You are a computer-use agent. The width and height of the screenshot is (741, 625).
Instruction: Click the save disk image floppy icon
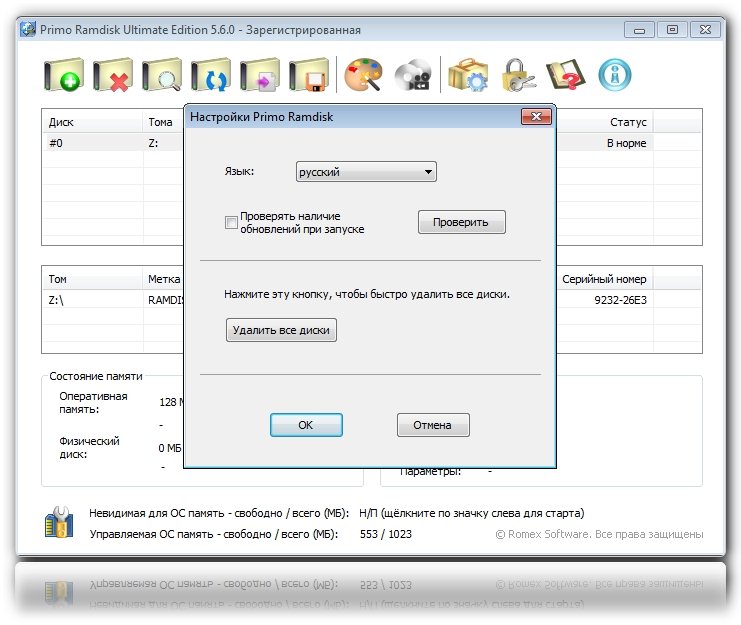[x=308, y=76]
